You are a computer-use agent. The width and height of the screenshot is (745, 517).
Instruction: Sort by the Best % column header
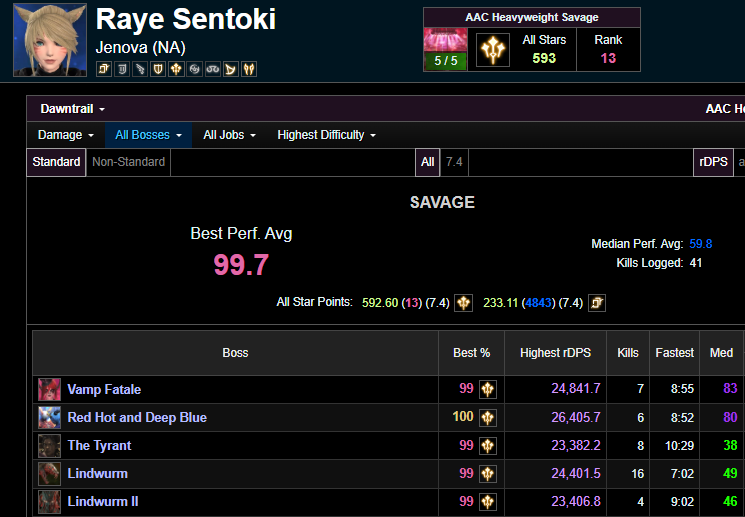tap(471, 353)
